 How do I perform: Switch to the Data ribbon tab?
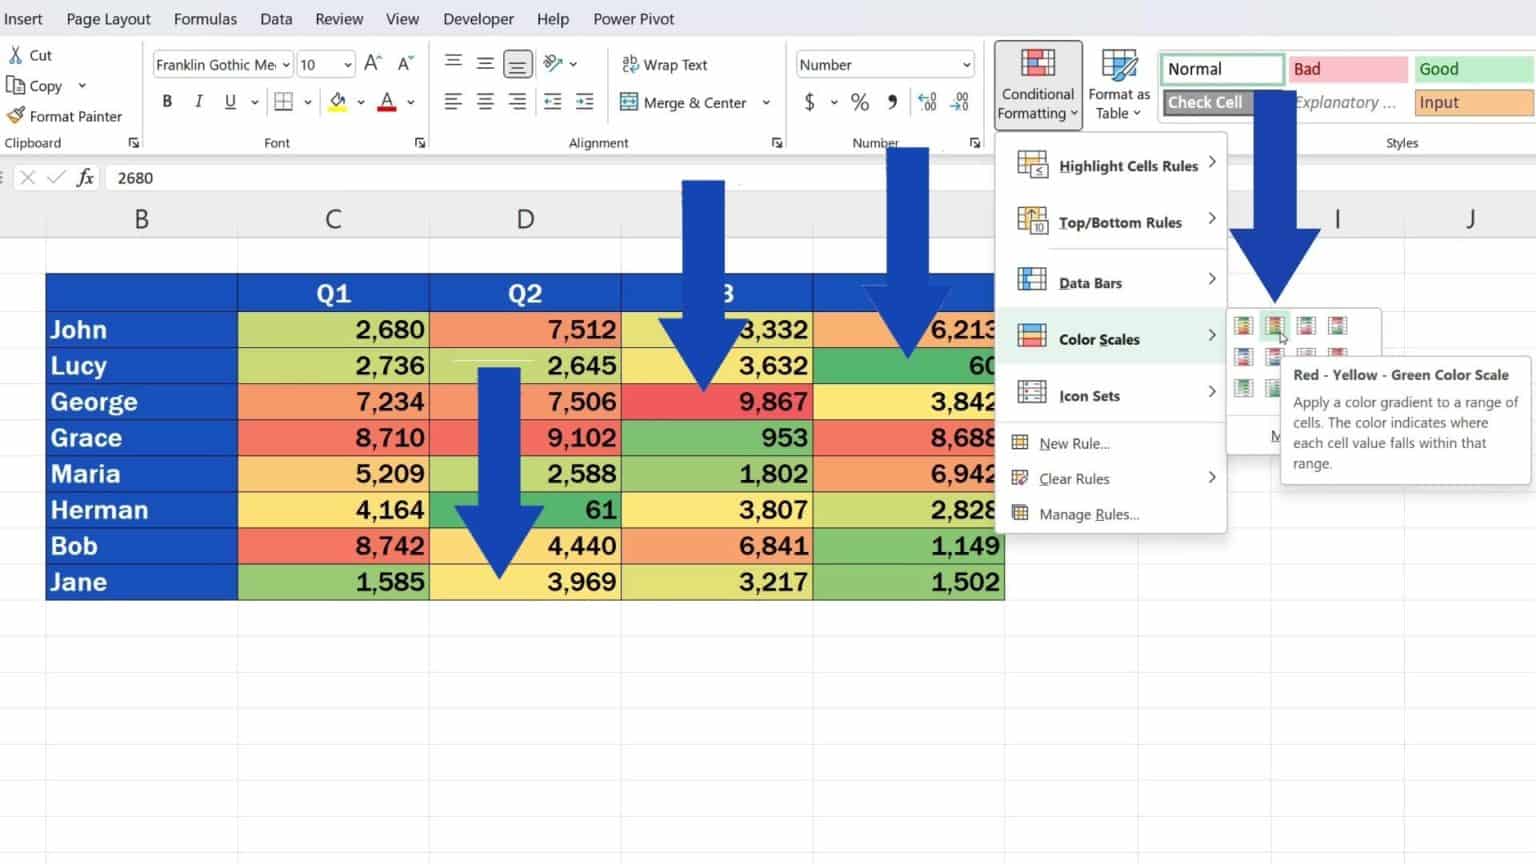point(275,18)
